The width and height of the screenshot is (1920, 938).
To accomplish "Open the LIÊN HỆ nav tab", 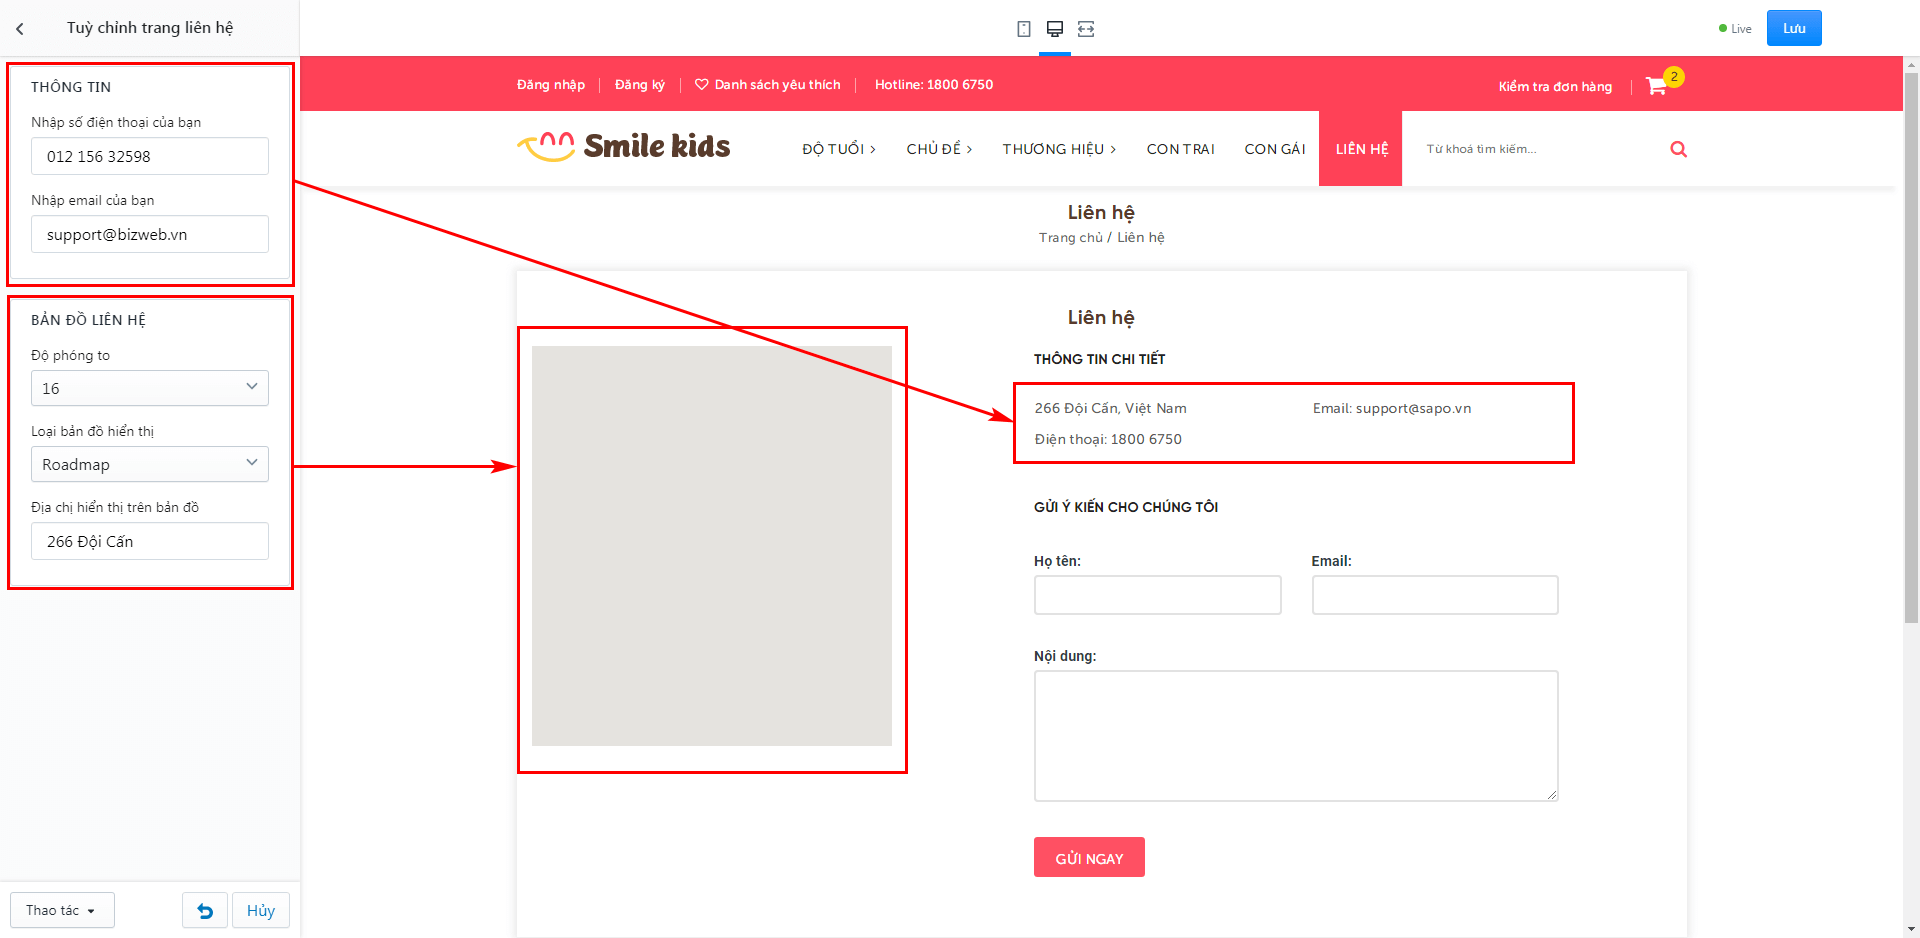I will pyautogui.click(x=1361, y=149).
